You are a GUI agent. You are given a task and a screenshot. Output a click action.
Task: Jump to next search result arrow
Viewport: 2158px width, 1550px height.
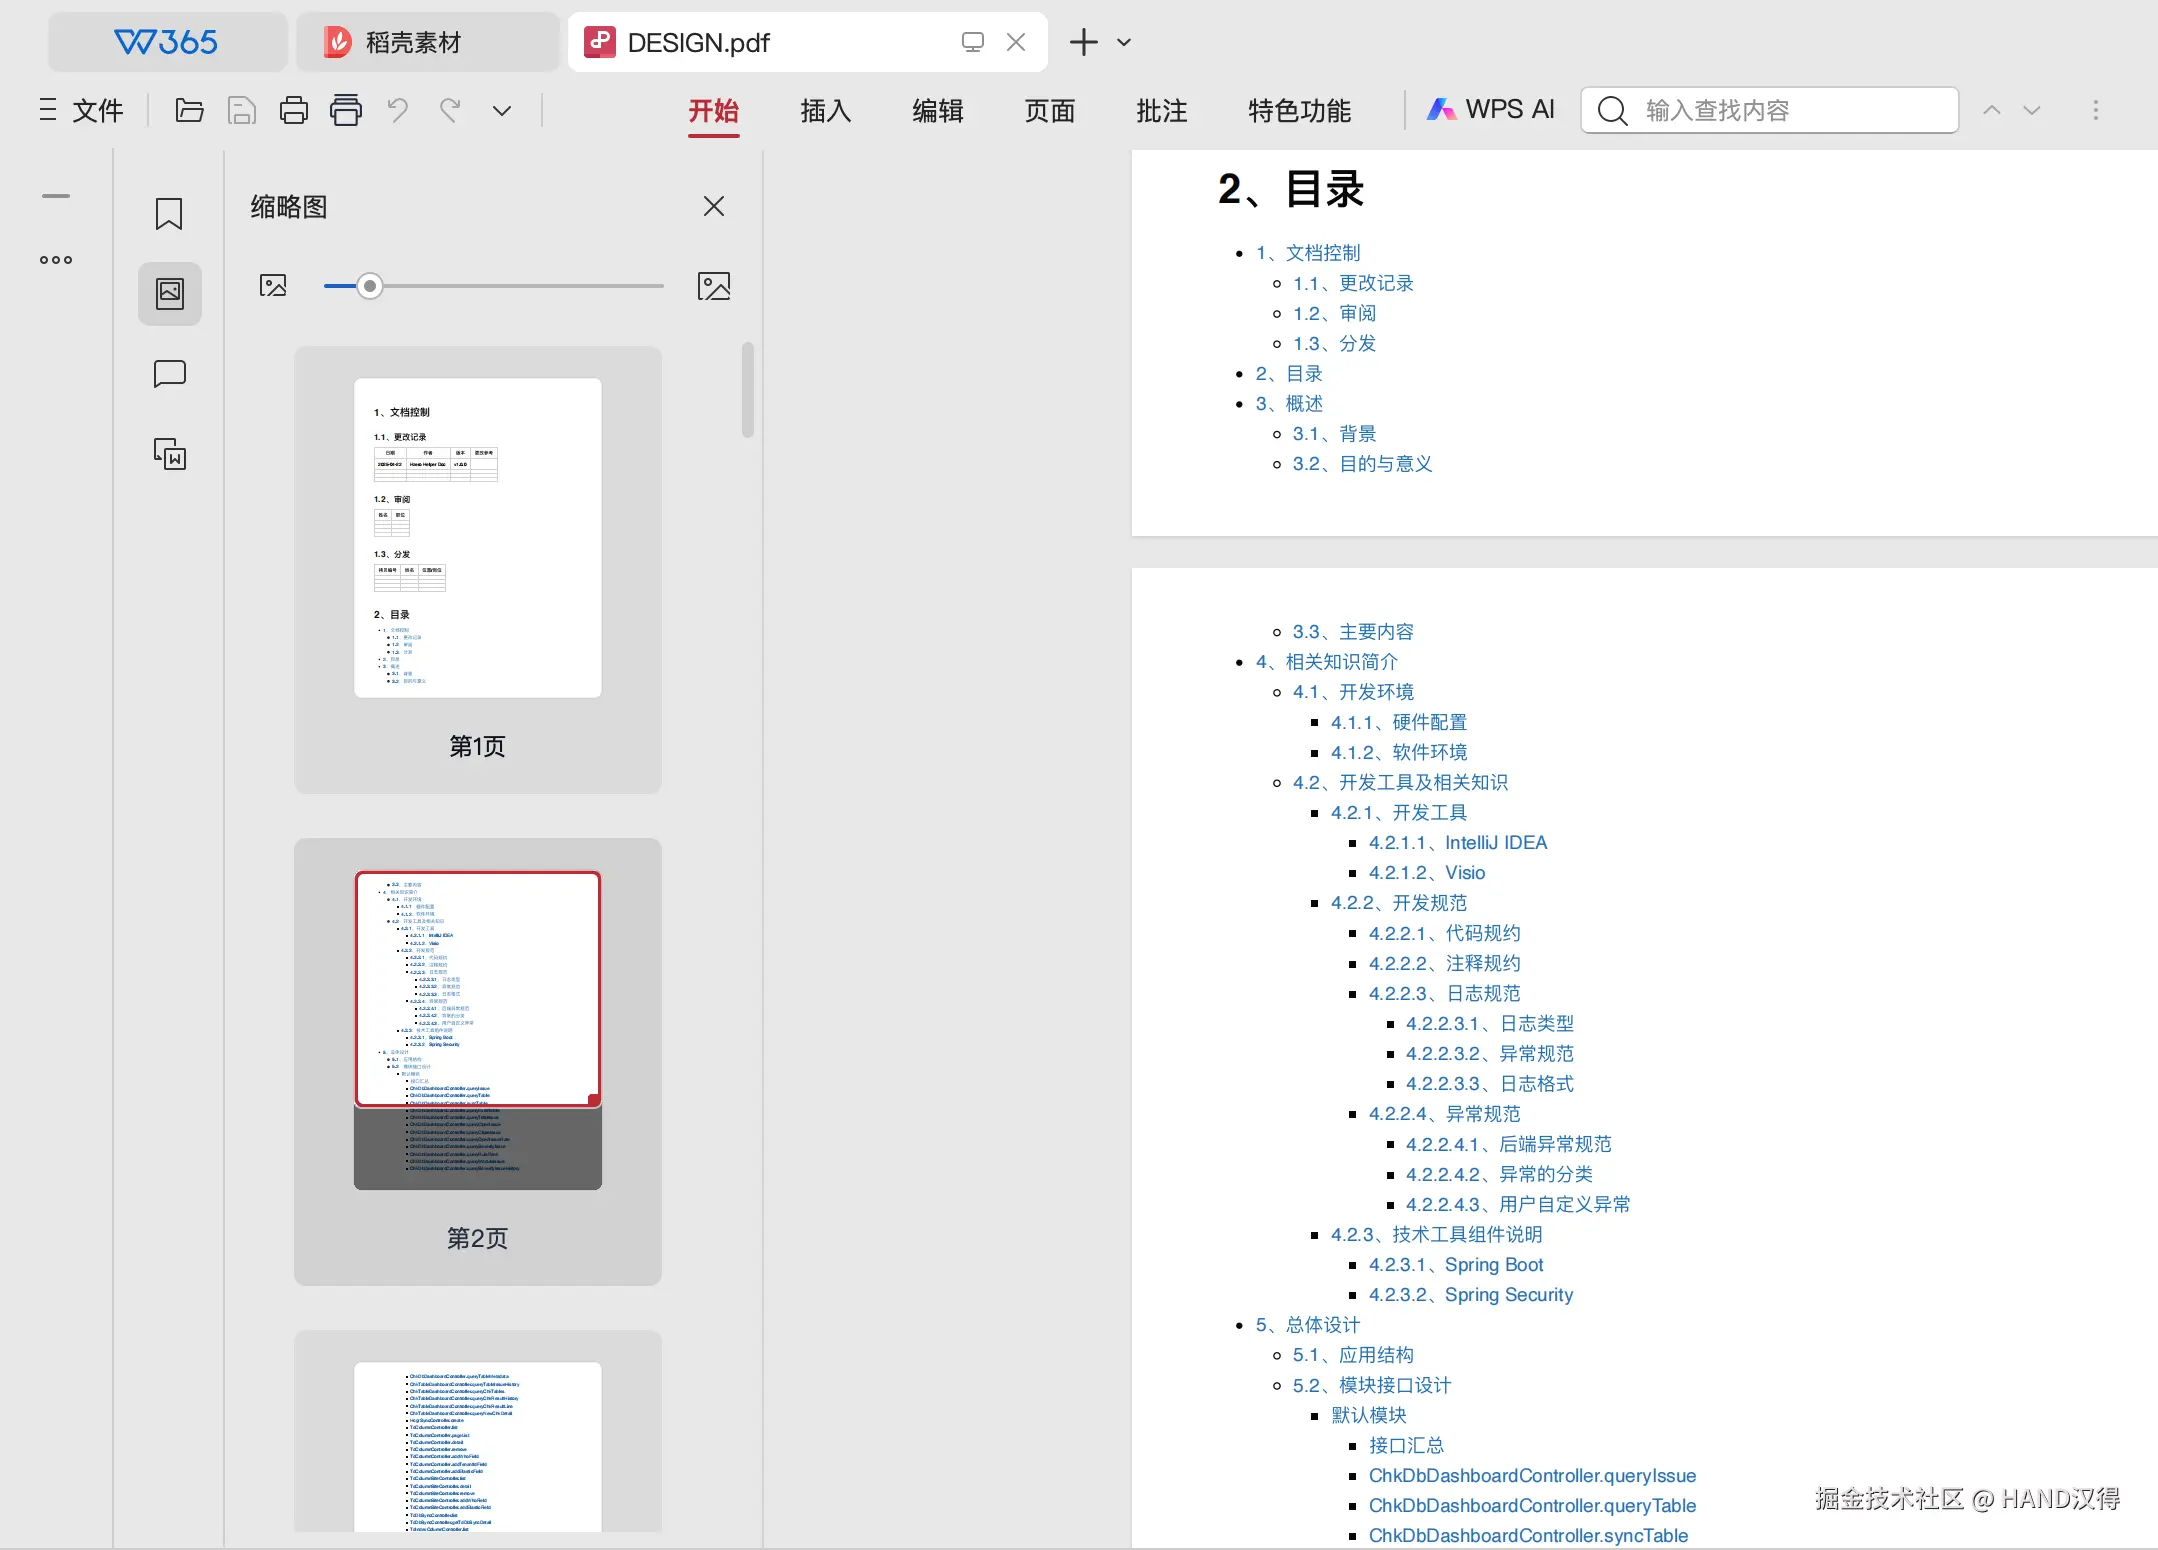[x=2031, y=110]
